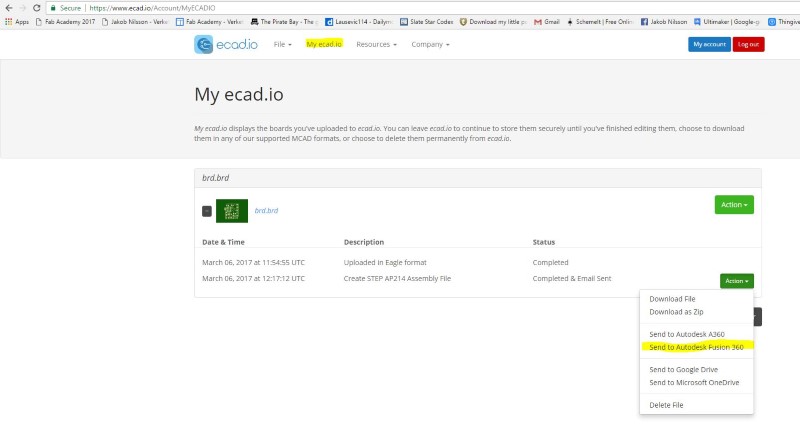Open the Ultimaker Google bookmark
This screenshot has height=441, width=800.
(727, 22)
